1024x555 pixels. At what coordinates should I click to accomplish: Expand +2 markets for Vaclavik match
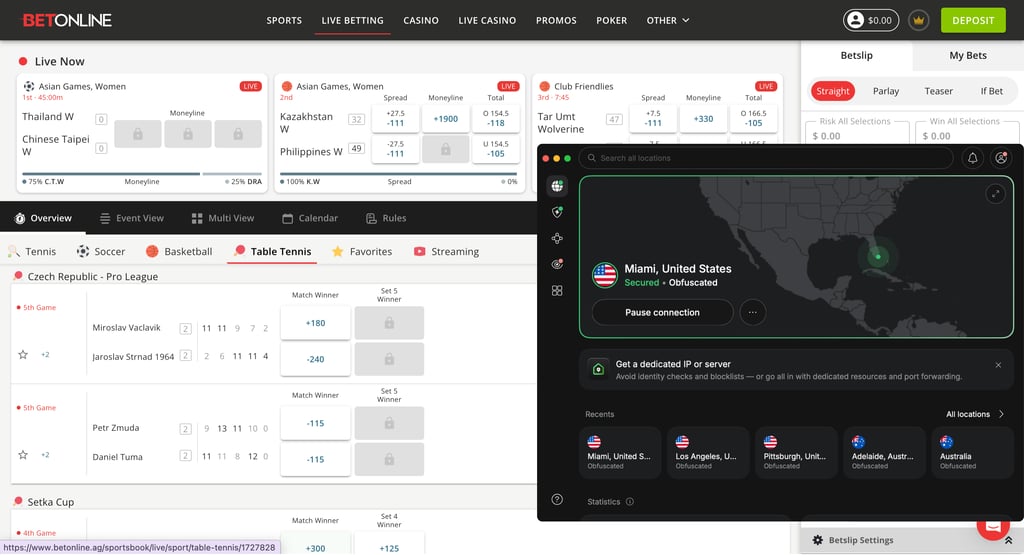45,355
